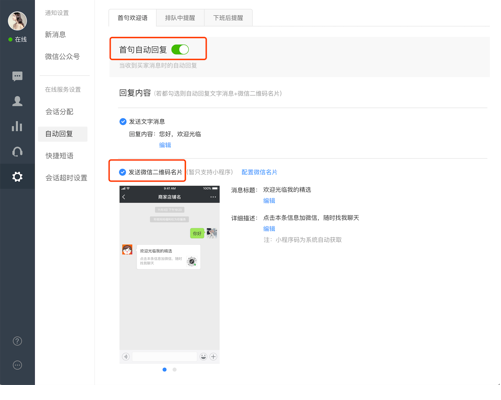Click the orange avatar in preview chat

(127, 250)
